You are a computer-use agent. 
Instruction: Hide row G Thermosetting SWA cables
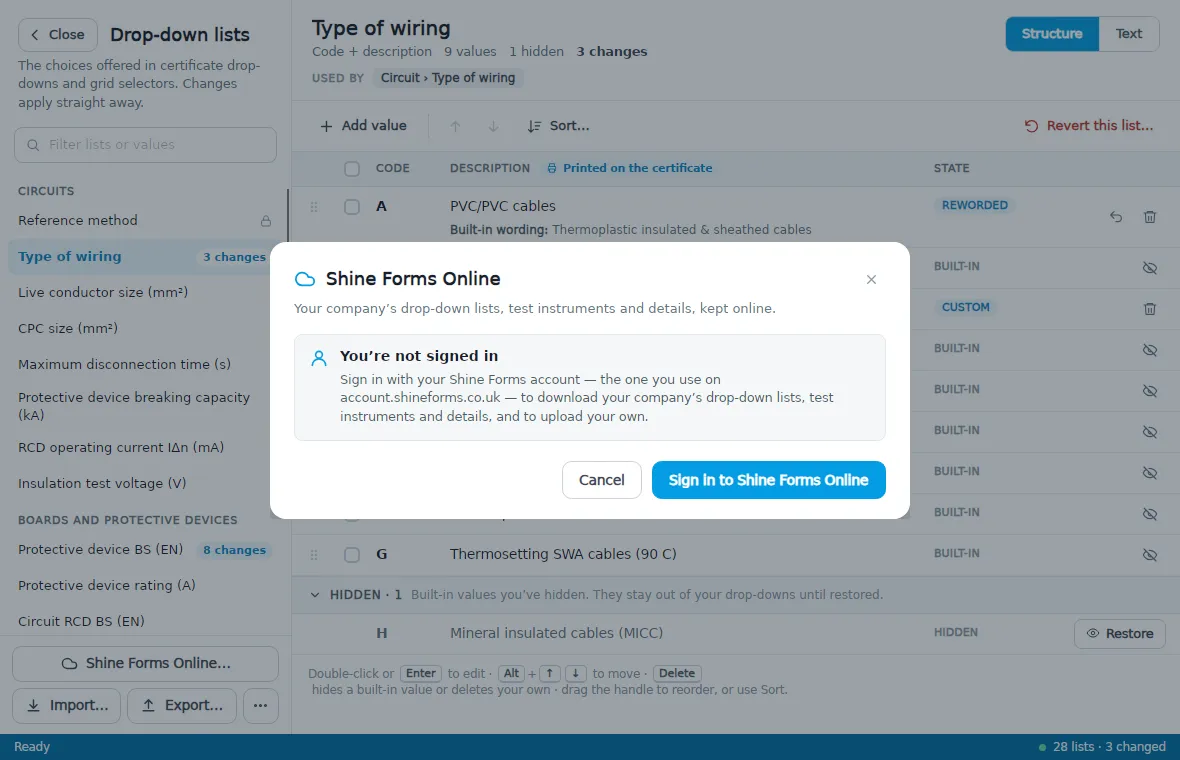tap(1150, 555)
